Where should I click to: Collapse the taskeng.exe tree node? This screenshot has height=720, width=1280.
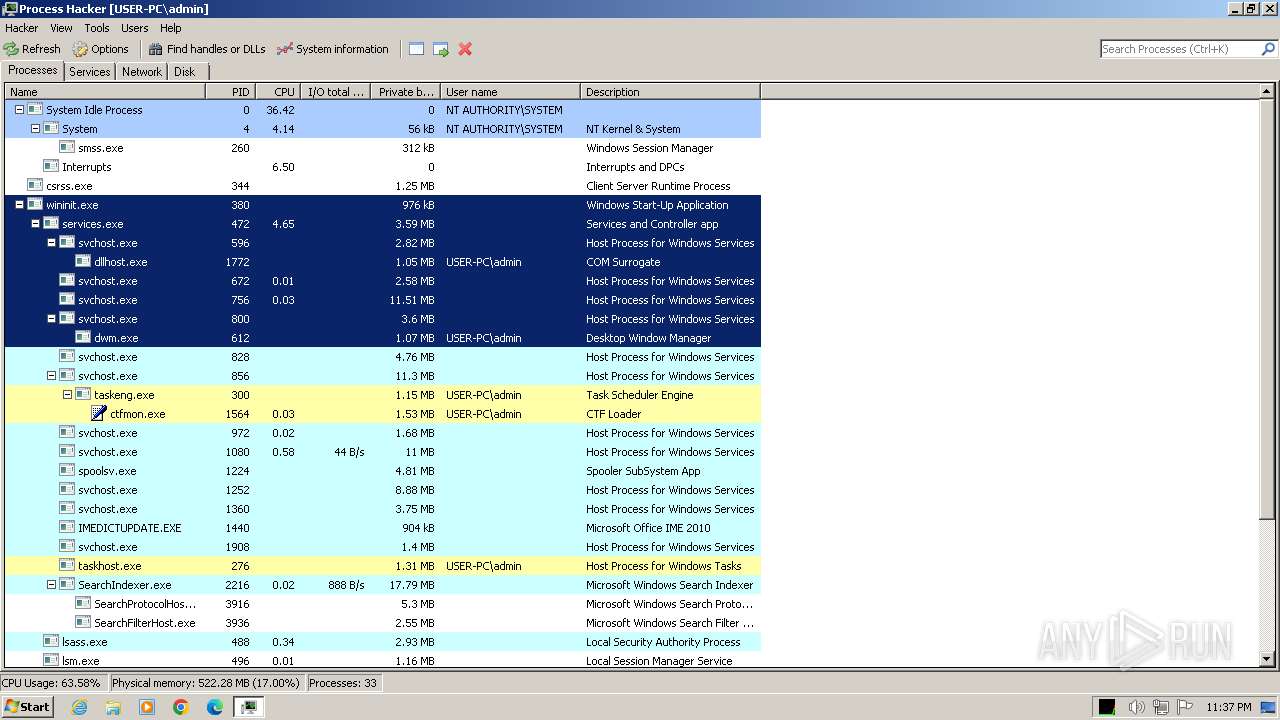pyautogui.click(x=67, y=395)
